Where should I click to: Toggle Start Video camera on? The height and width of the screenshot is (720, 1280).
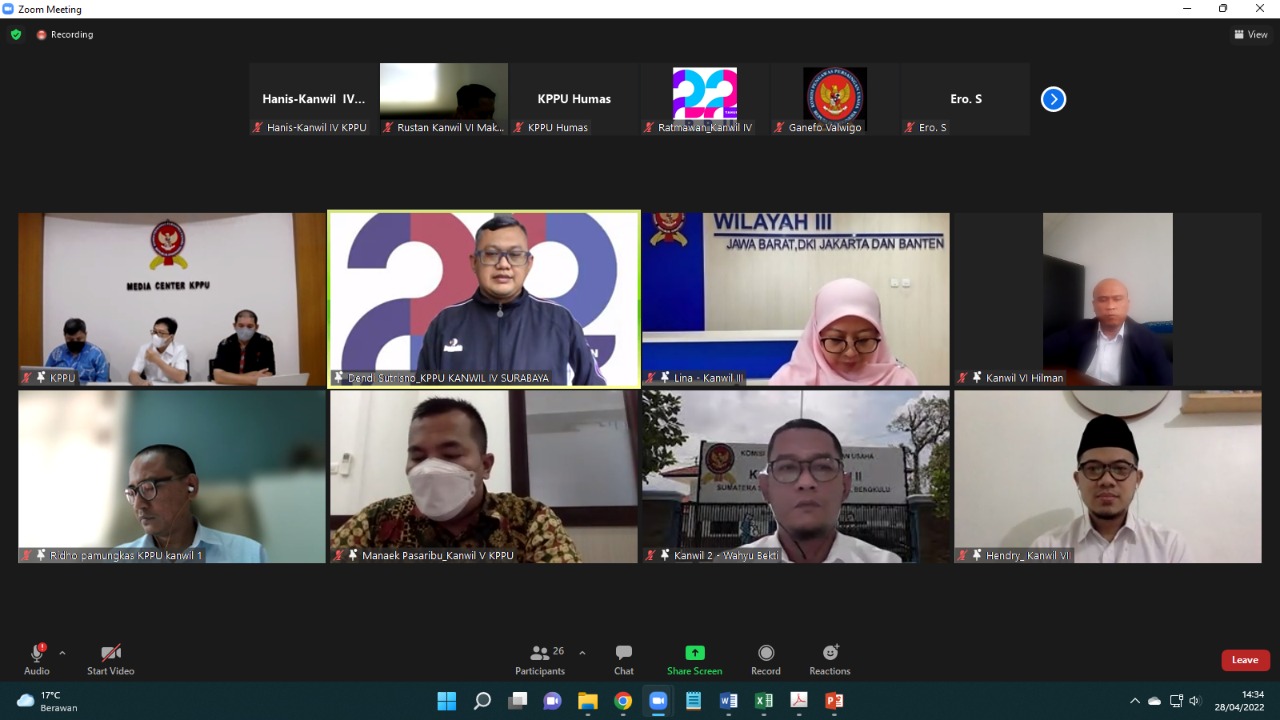pos(110,654)
